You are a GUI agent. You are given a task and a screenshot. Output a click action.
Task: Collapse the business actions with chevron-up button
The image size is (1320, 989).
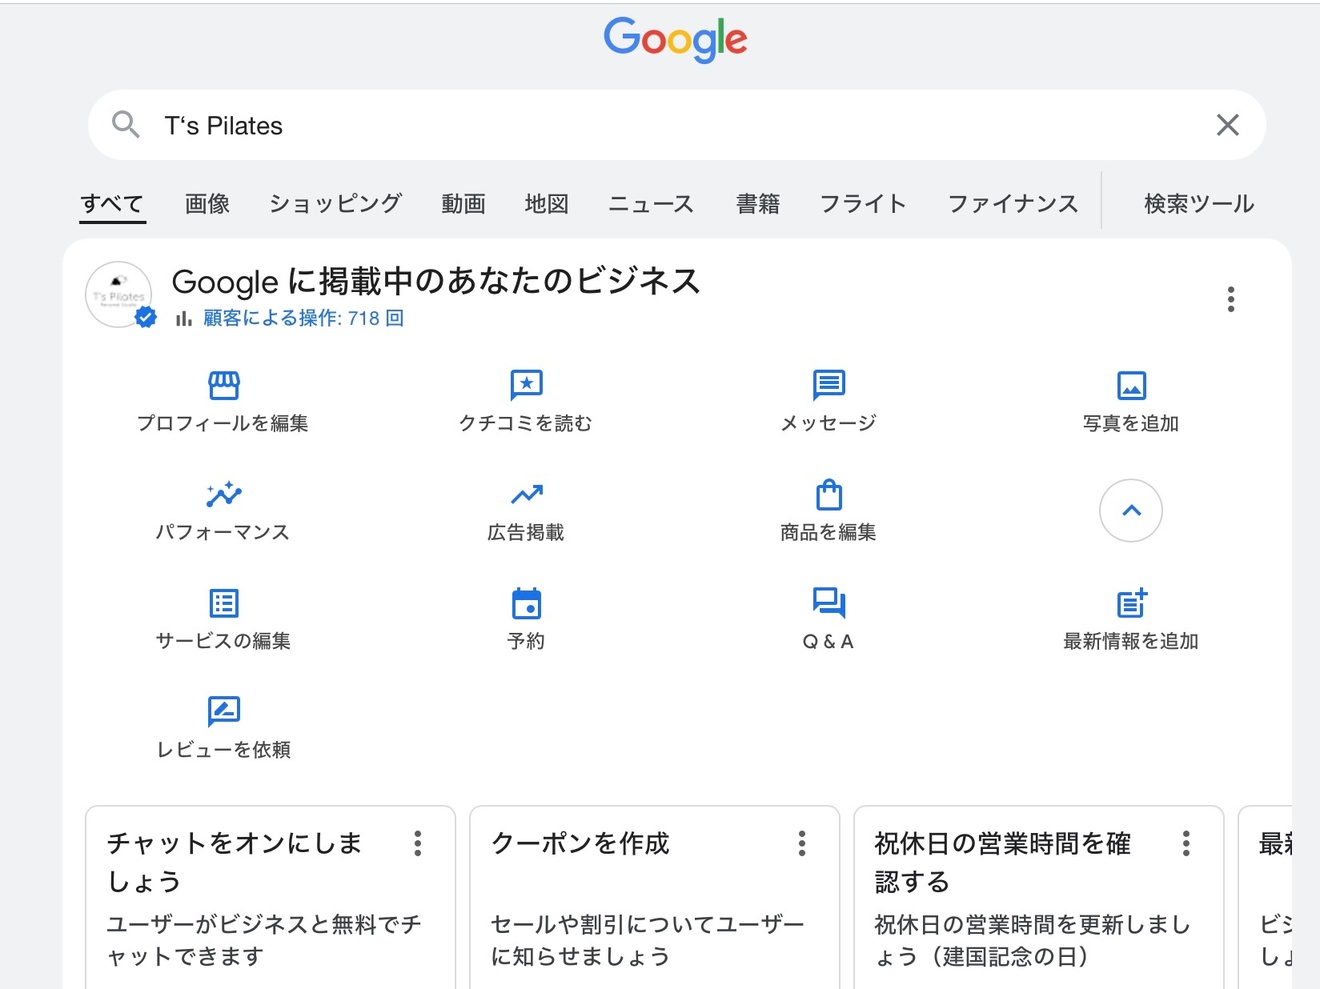pos(1131,511)
